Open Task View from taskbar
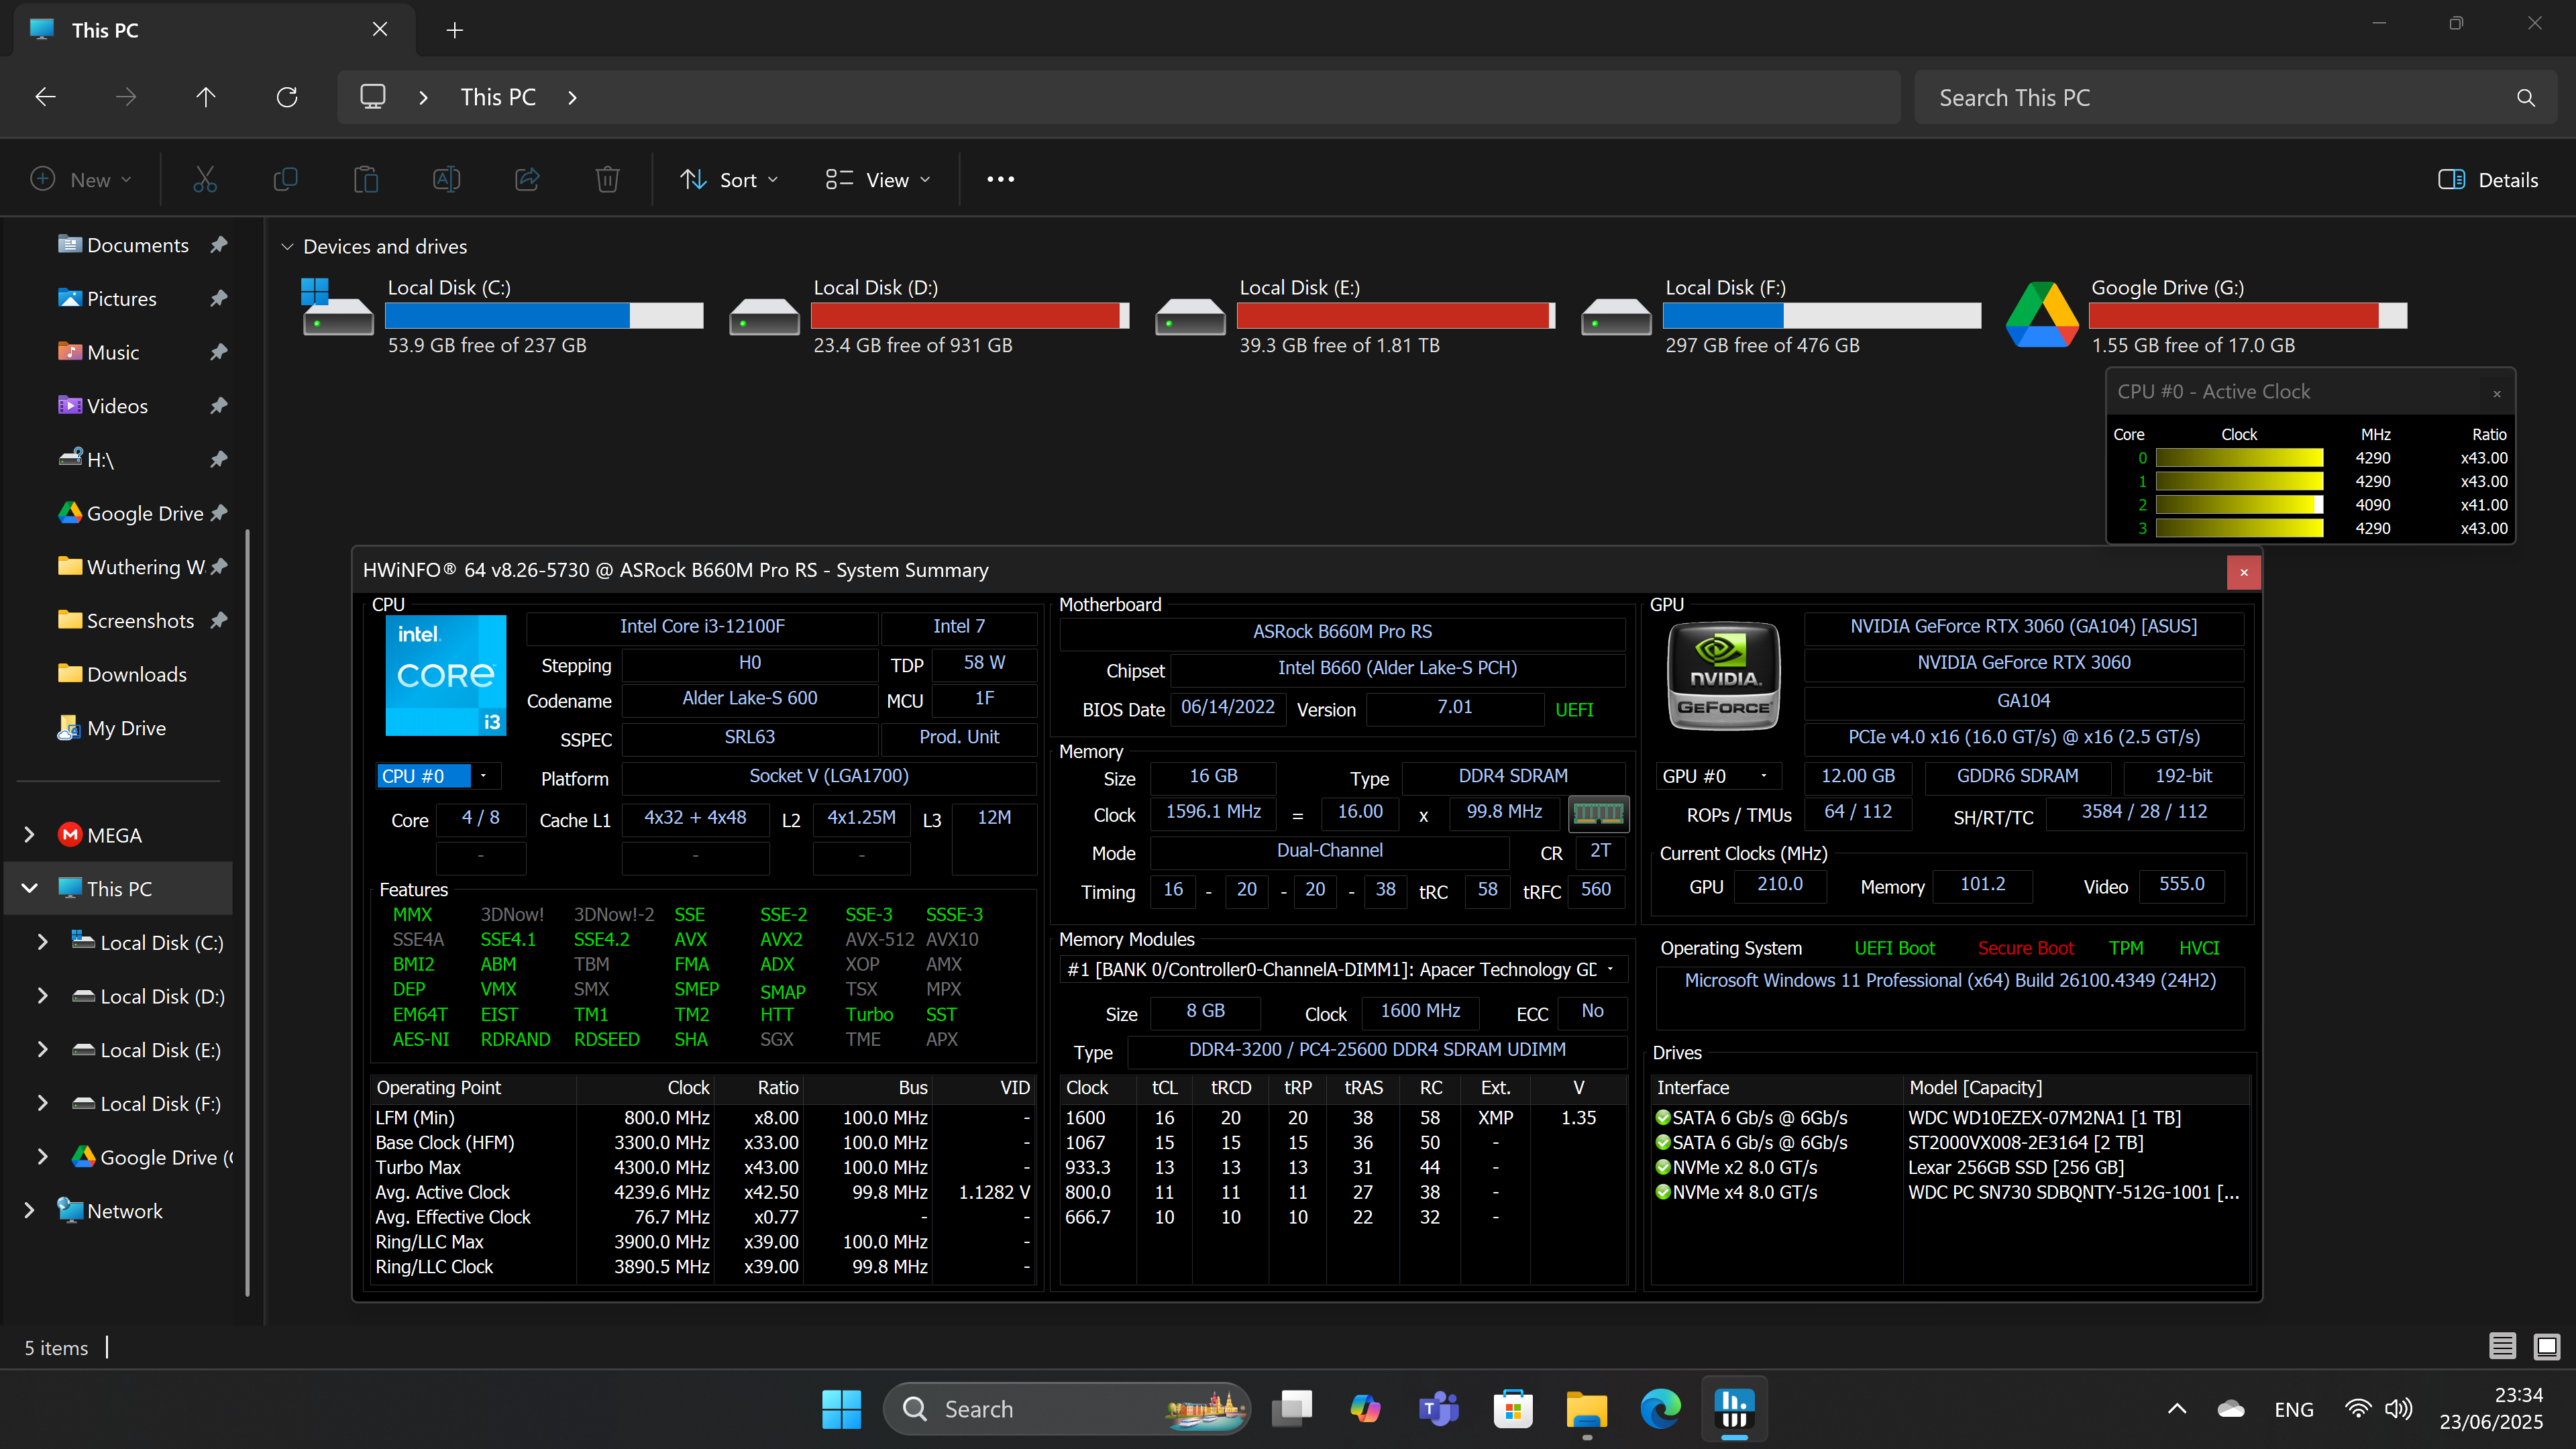This screenshot has height=1449, width=2576. pos(1292,1409)
